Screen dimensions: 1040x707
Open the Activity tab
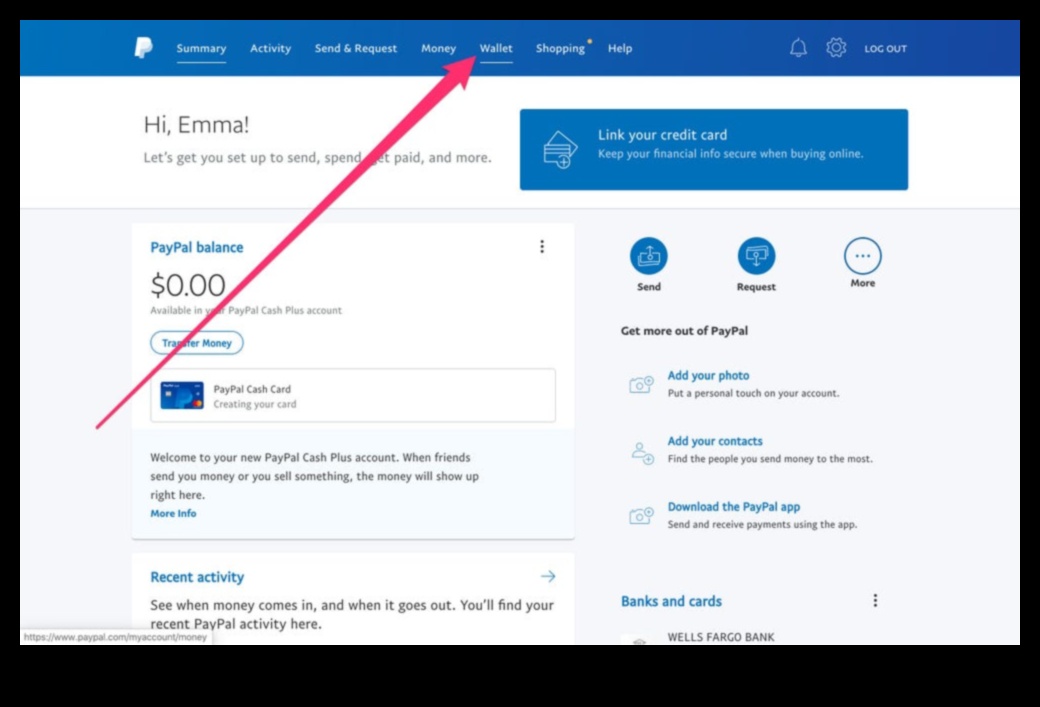[x=270, y=48]
